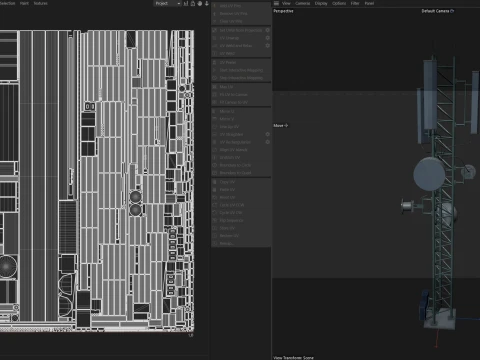This screenshot has width=480, height=360.
Task: Click the viewport hamburger menu icon
Action: [x=276, y=3]
